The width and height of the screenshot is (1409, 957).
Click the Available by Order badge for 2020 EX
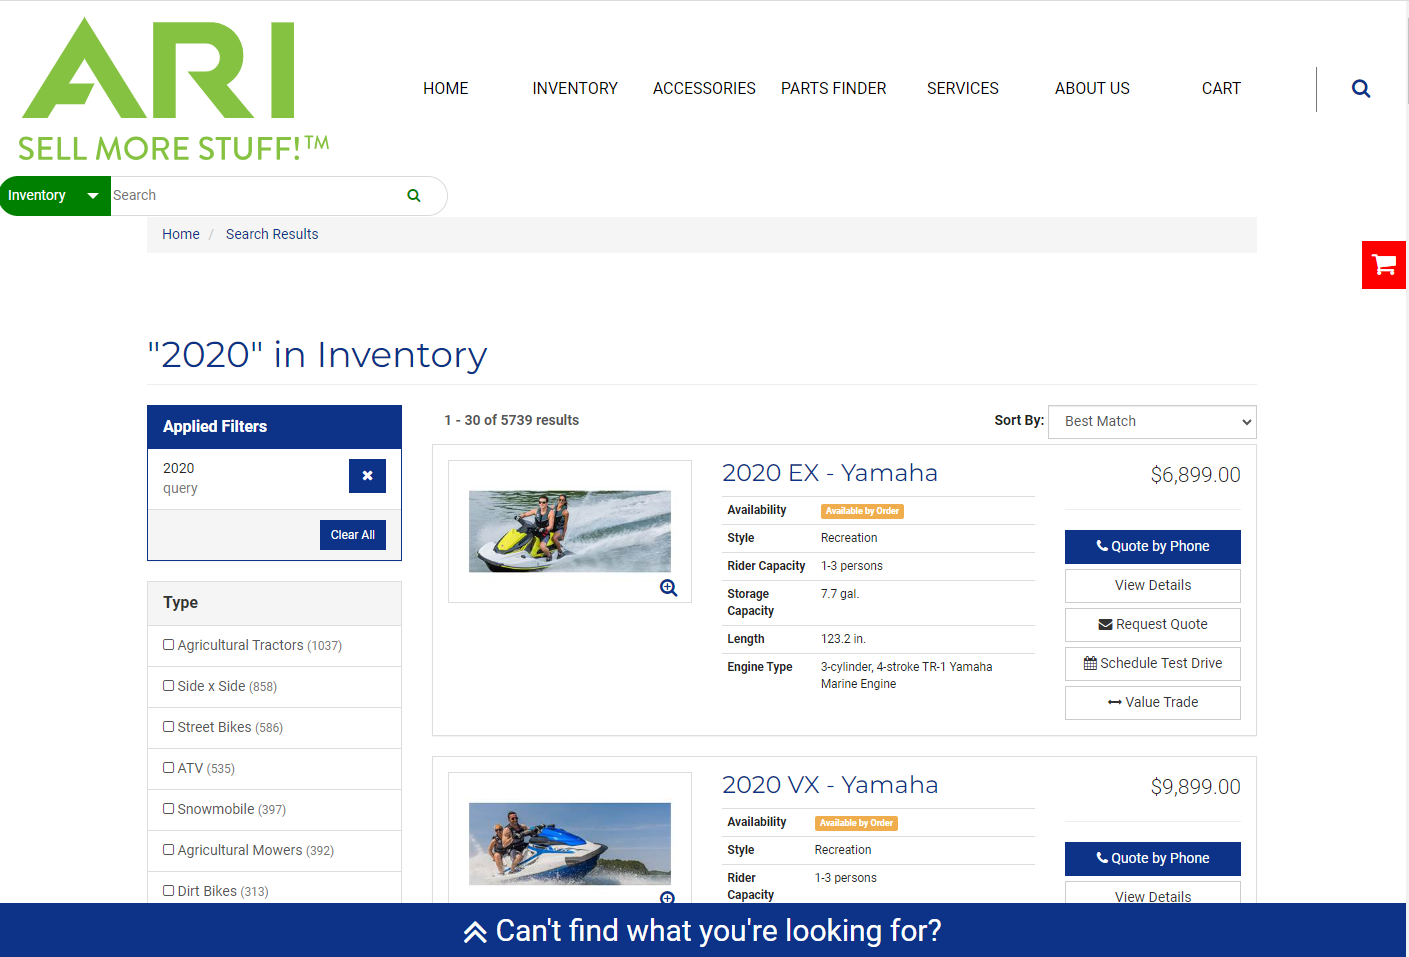pyautogui.click(x=862, y=511)
